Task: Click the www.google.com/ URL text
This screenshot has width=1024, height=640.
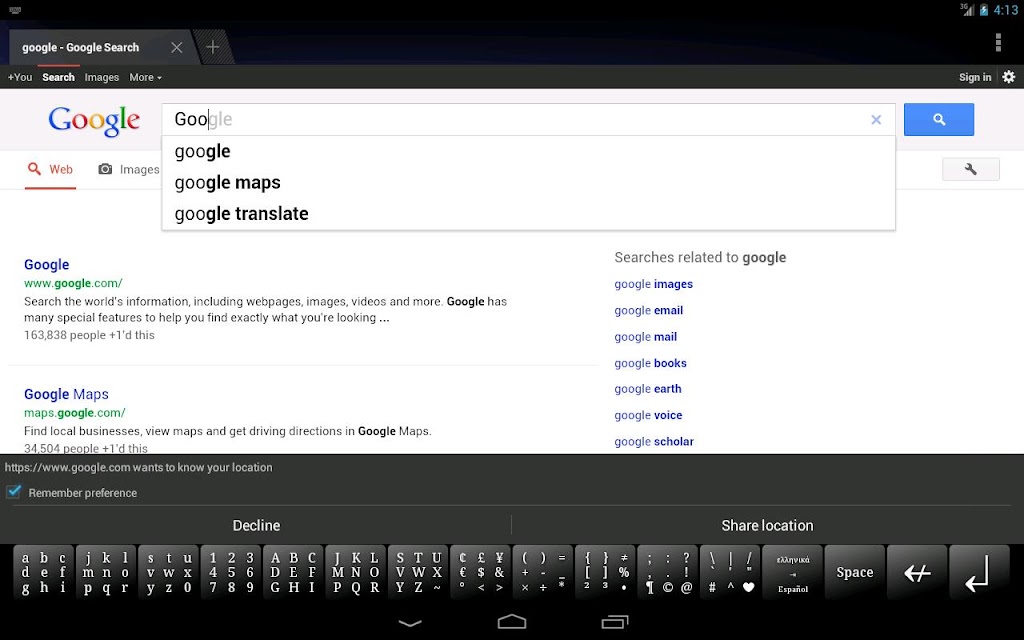Action: [73, 283]
